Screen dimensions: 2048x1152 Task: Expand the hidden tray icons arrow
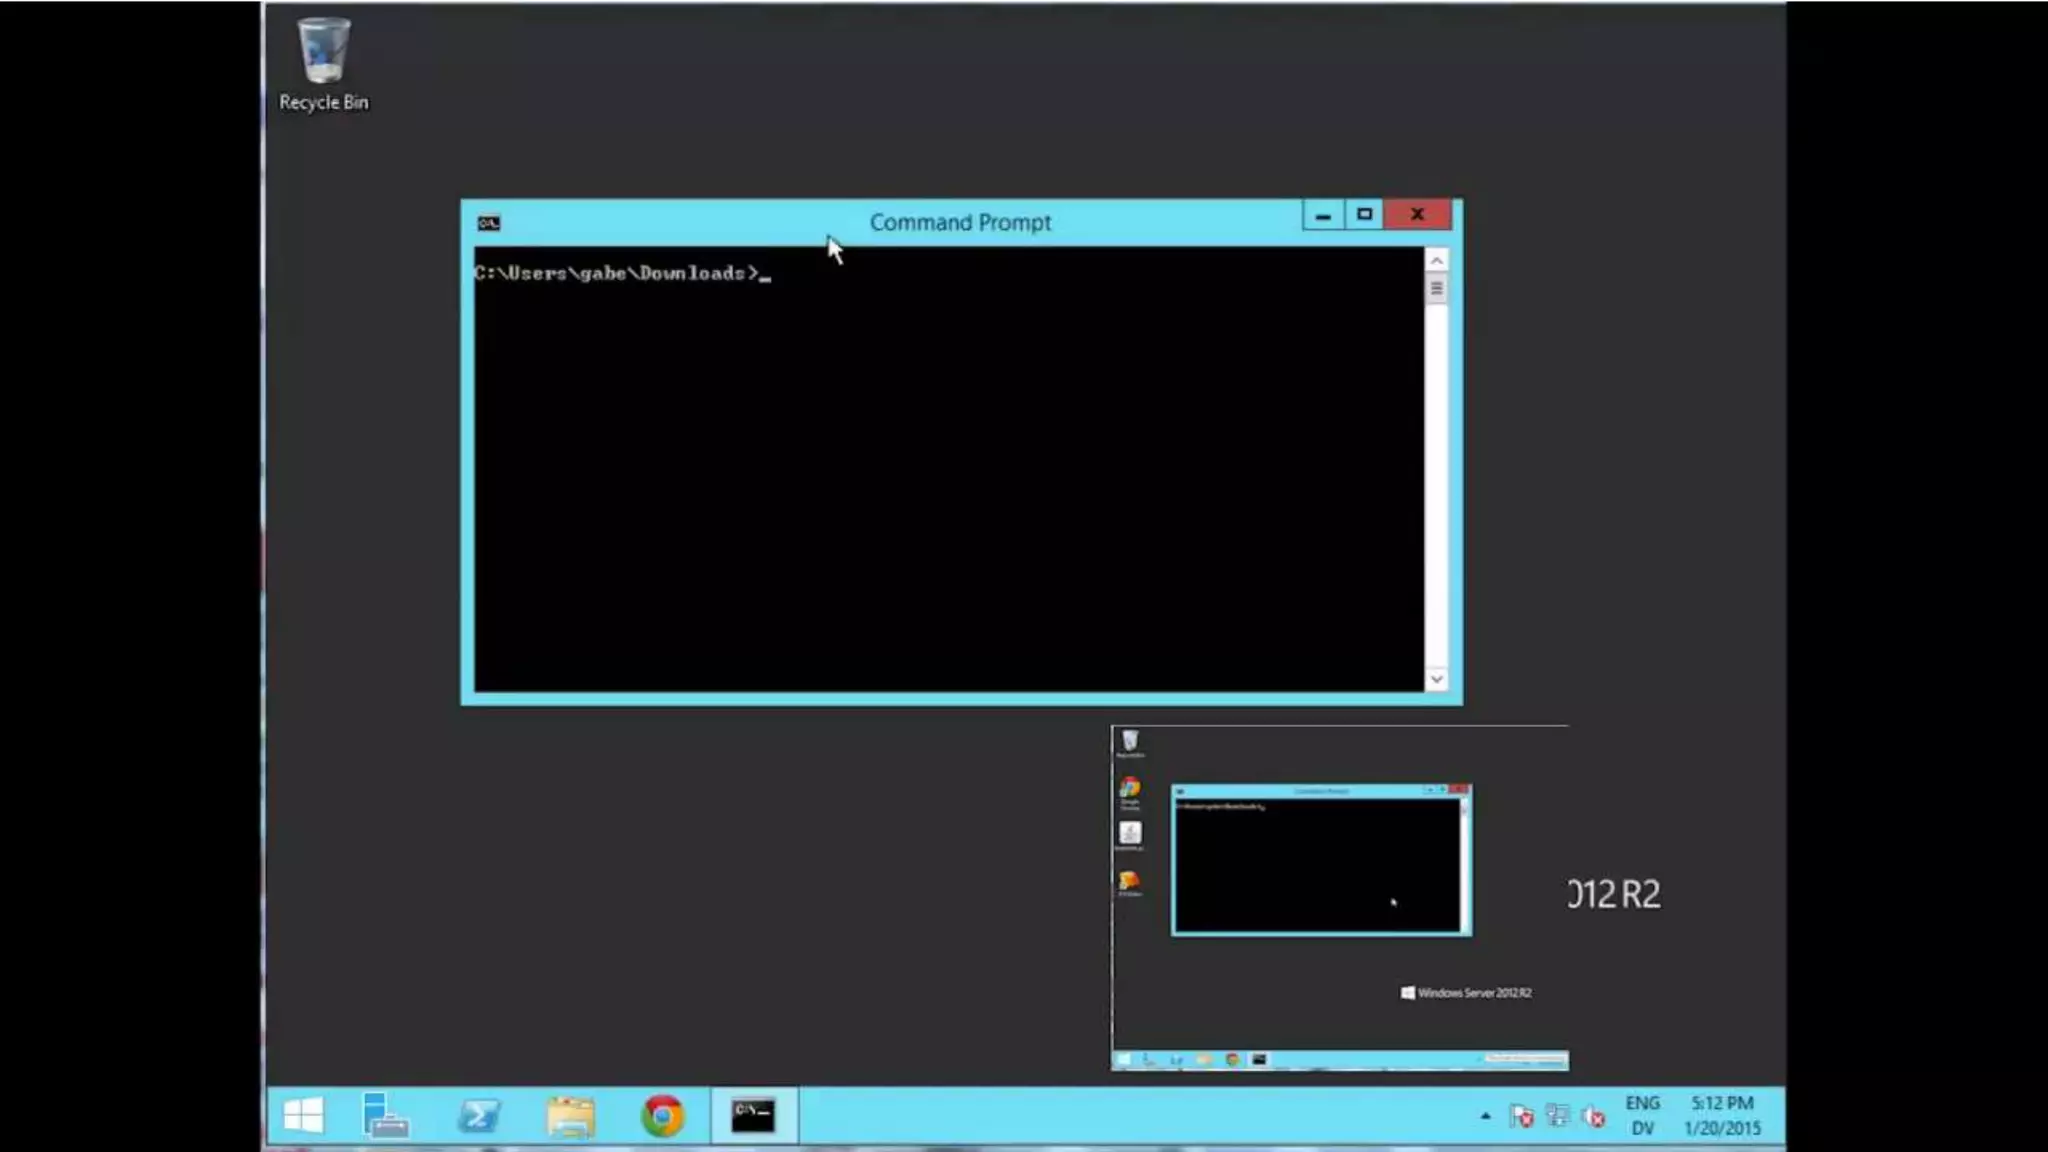[x=1485, y=1116]
